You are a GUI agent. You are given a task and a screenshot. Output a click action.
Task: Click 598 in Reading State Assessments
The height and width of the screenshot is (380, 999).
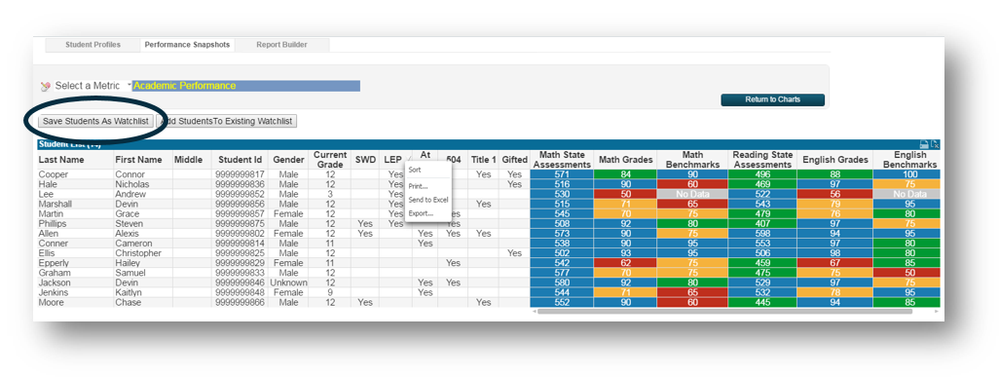762,233
